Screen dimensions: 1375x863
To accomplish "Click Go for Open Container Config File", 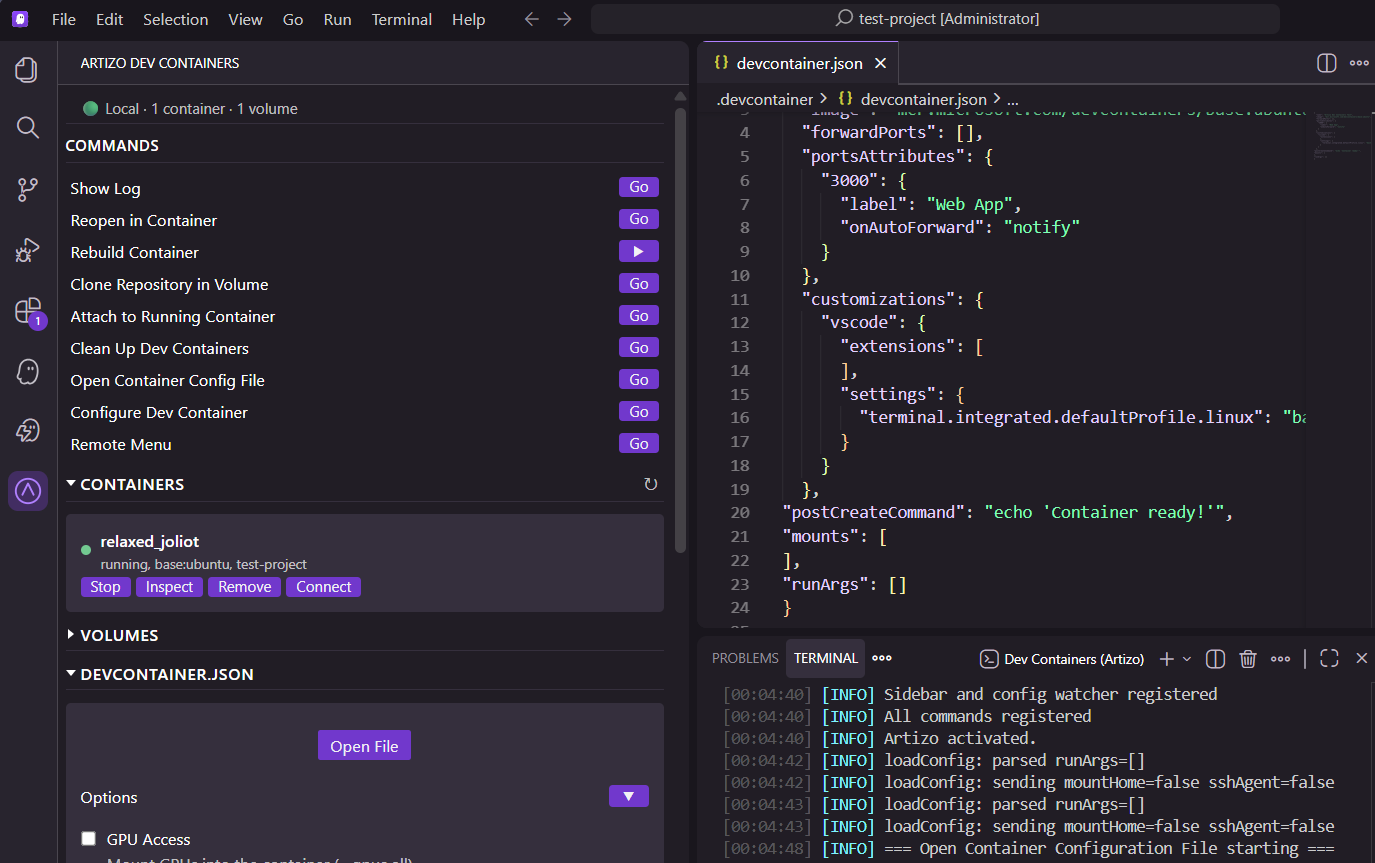I will pos(639,379).
